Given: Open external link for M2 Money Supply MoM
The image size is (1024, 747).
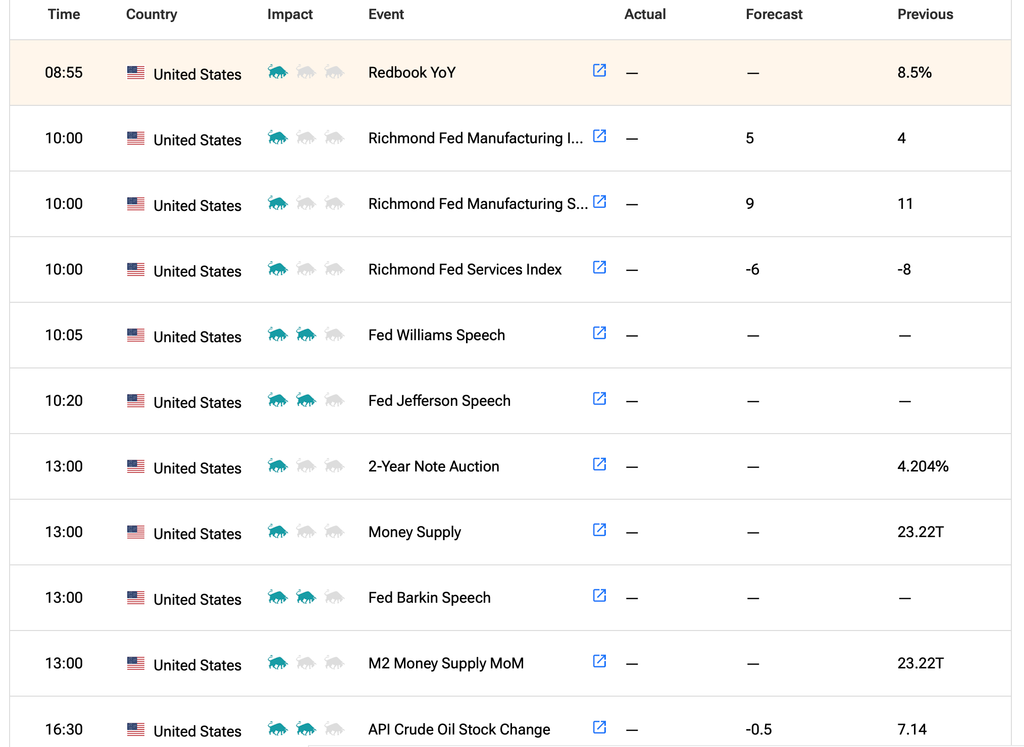Looking at the screenshot, I should point(600,661).
